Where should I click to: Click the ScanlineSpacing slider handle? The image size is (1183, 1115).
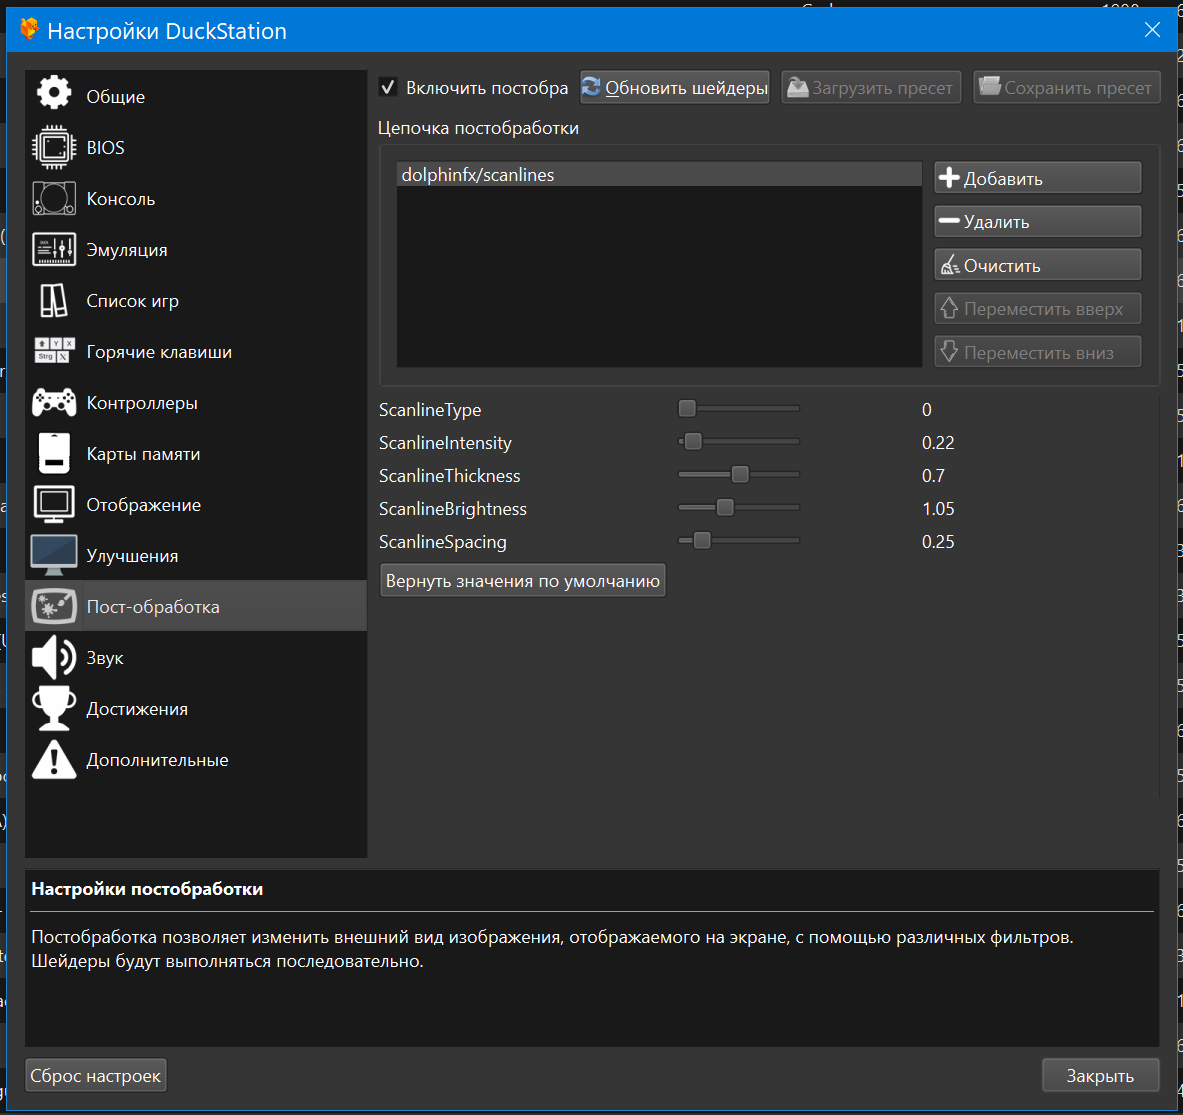point(702,540)
